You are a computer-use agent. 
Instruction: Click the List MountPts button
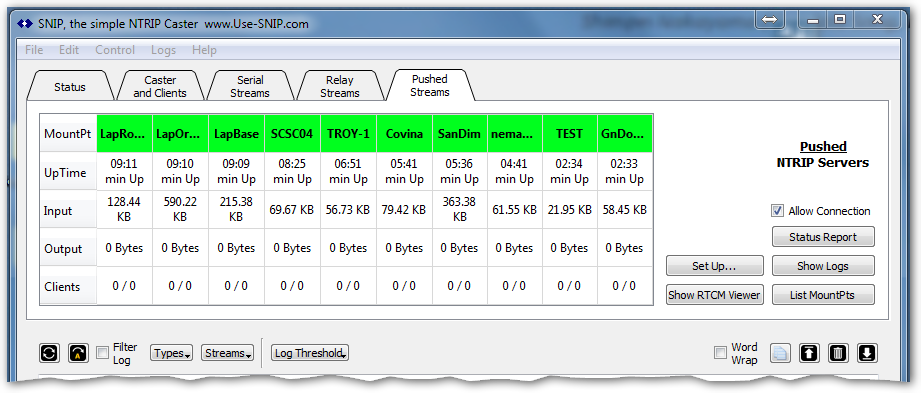click(x=823, y=295)
